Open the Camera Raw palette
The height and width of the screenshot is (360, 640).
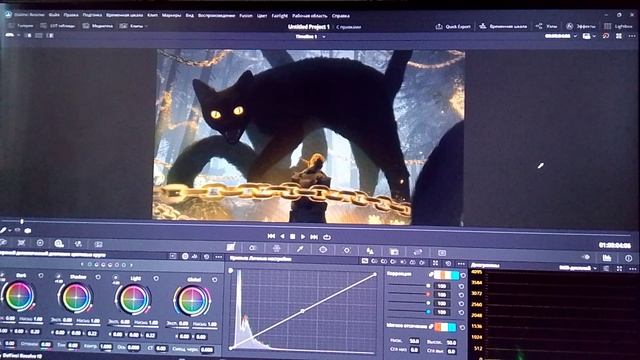click(x=4, y=242)
